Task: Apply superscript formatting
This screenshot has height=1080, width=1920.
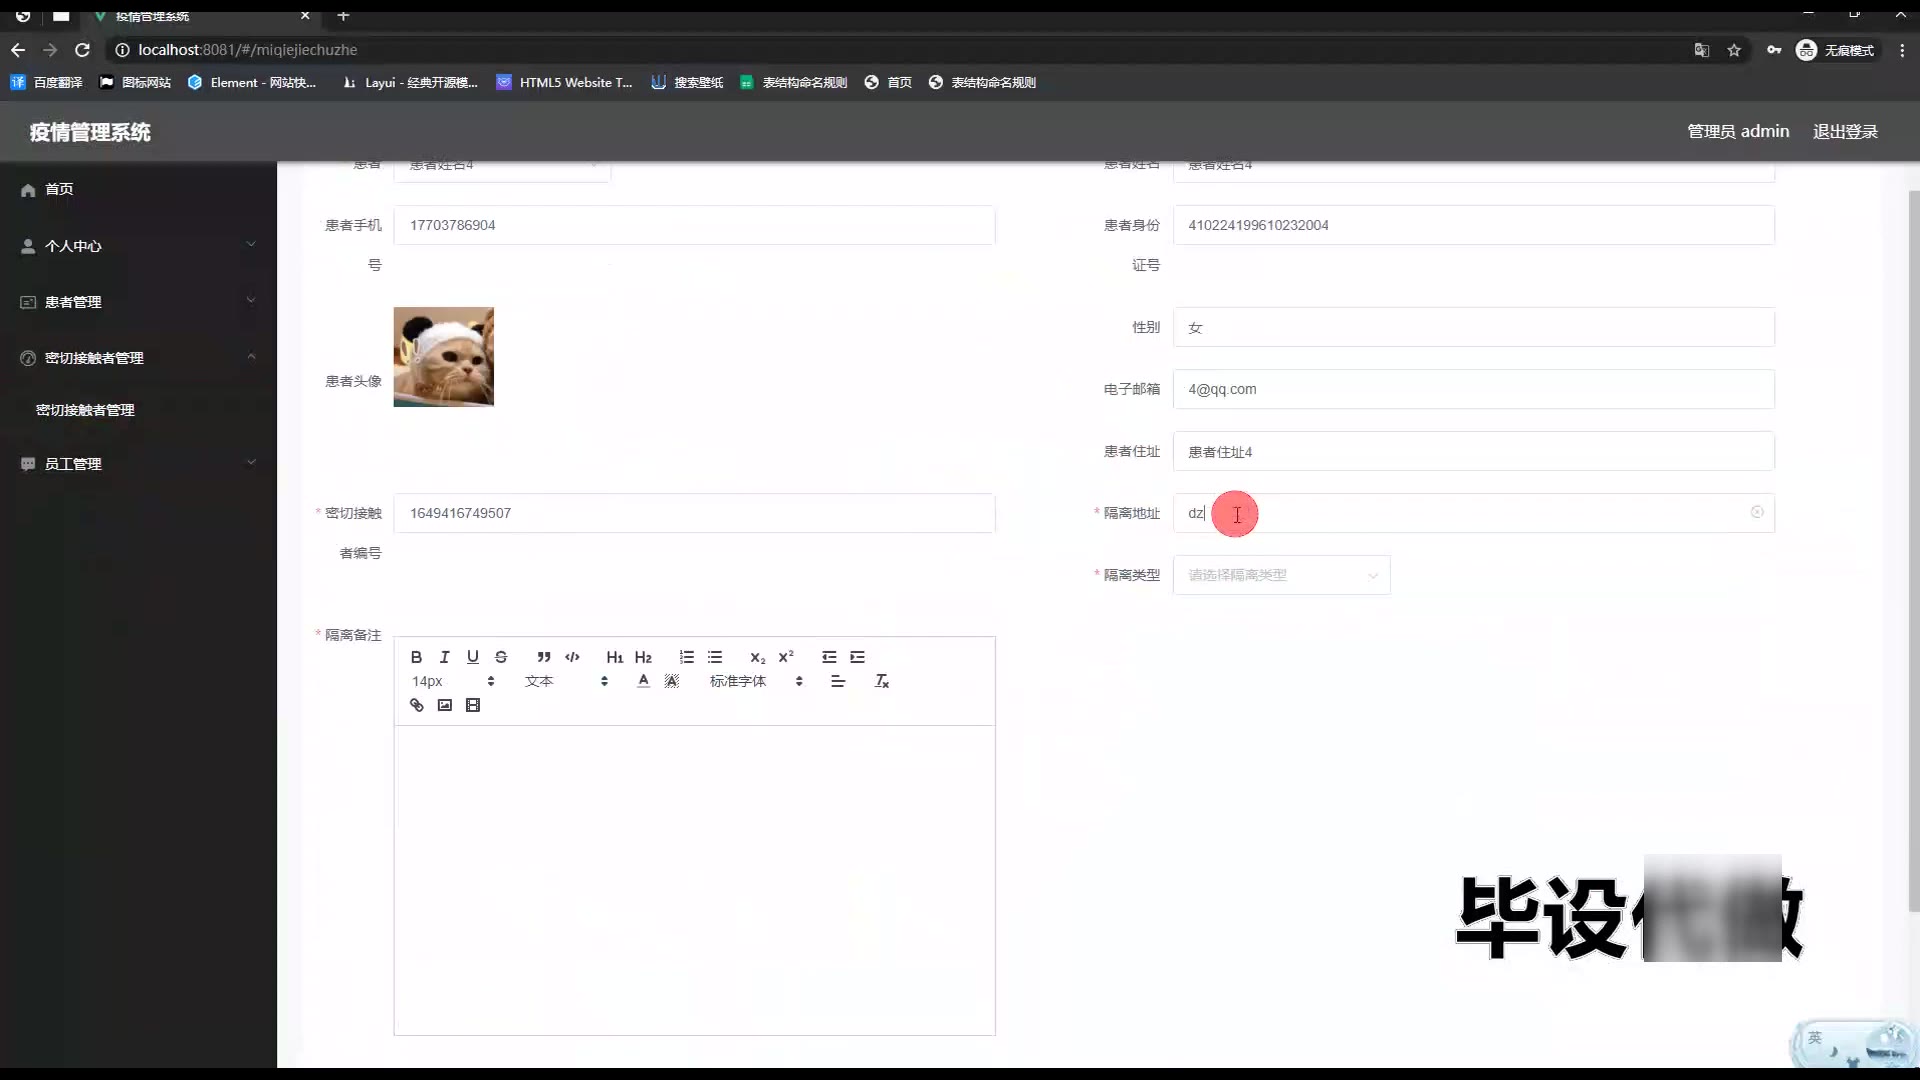Action: pyautogui.click(x=786, y=657)
